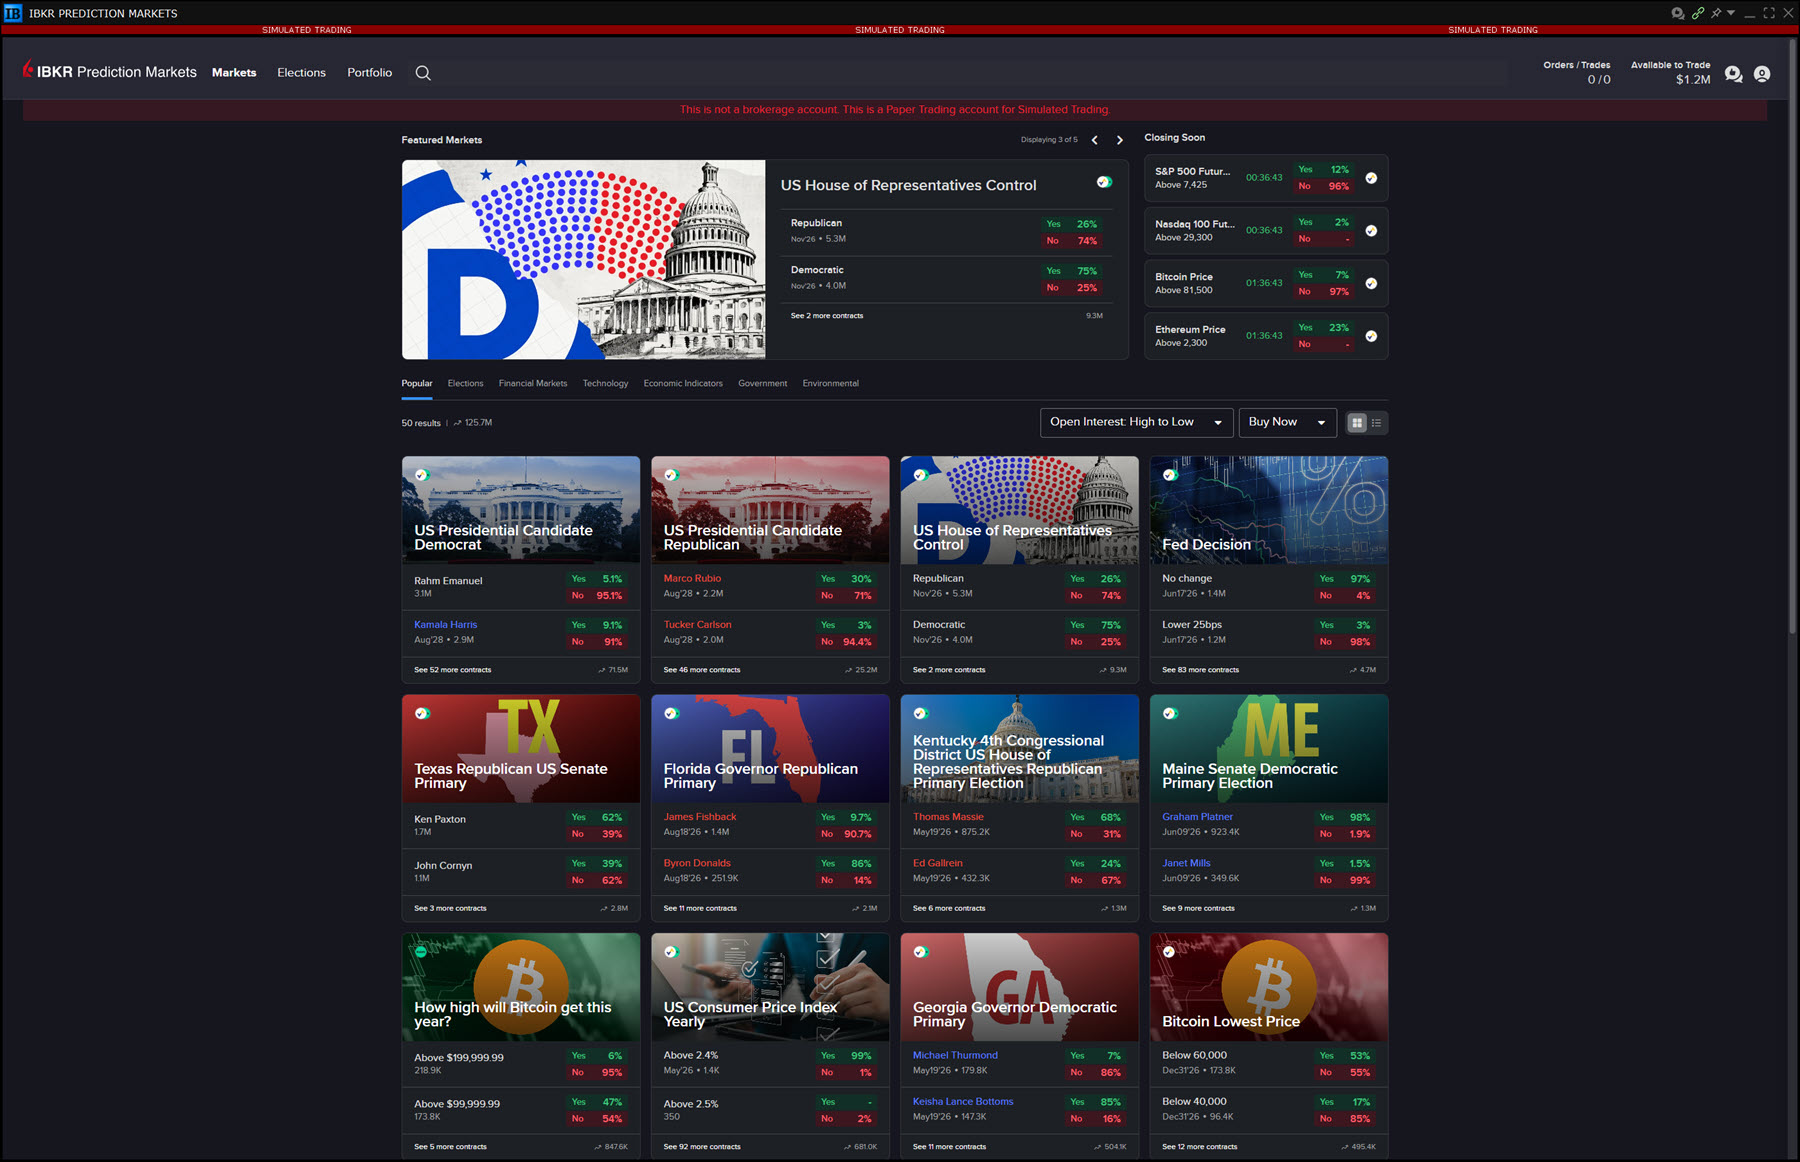Select No 39% for Ken Paxton

click(597, 834)
